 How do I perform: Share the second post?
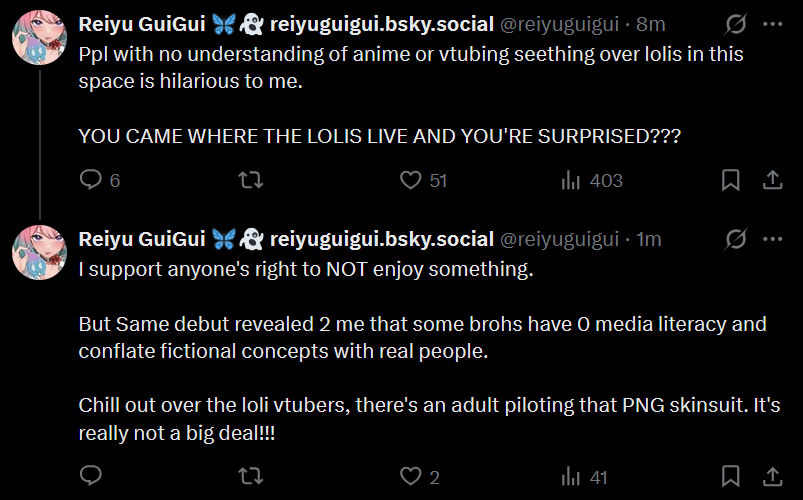point(772,477)
